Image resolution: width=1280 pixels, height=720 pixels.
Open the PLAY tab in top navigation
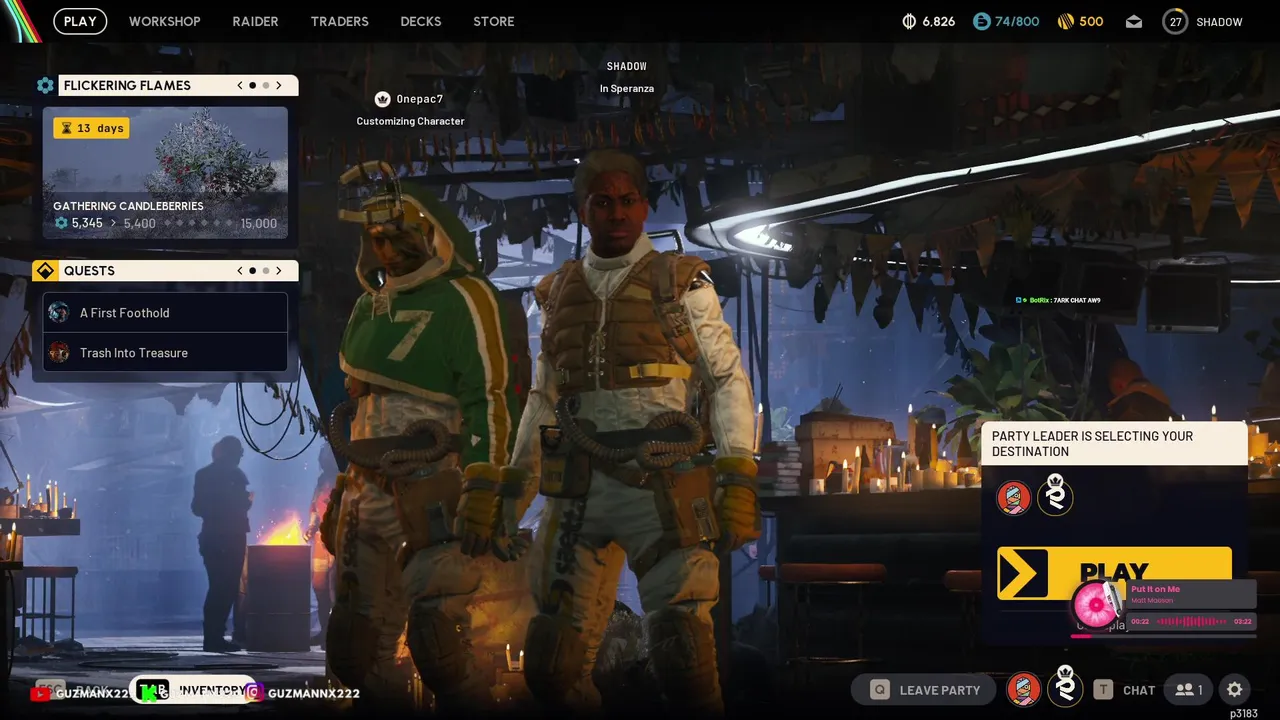click(x=80, y=21)
